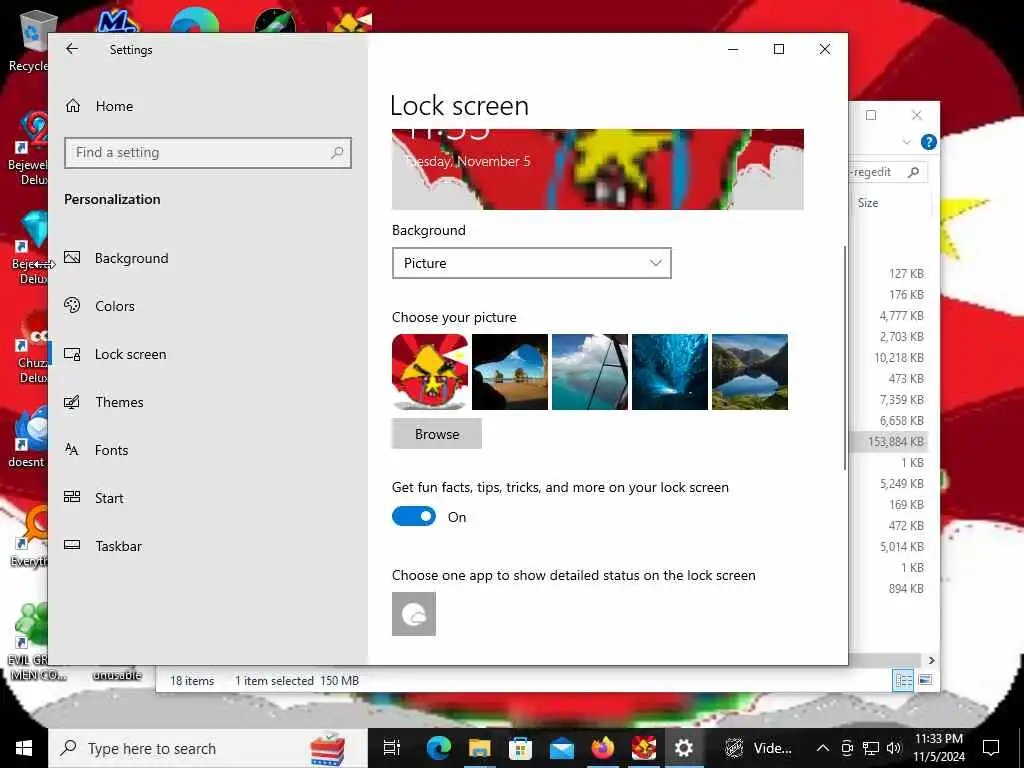Choose the mountain lake picture thumbnail
The image size is (1024, 768).
click(x=750, y=372)
